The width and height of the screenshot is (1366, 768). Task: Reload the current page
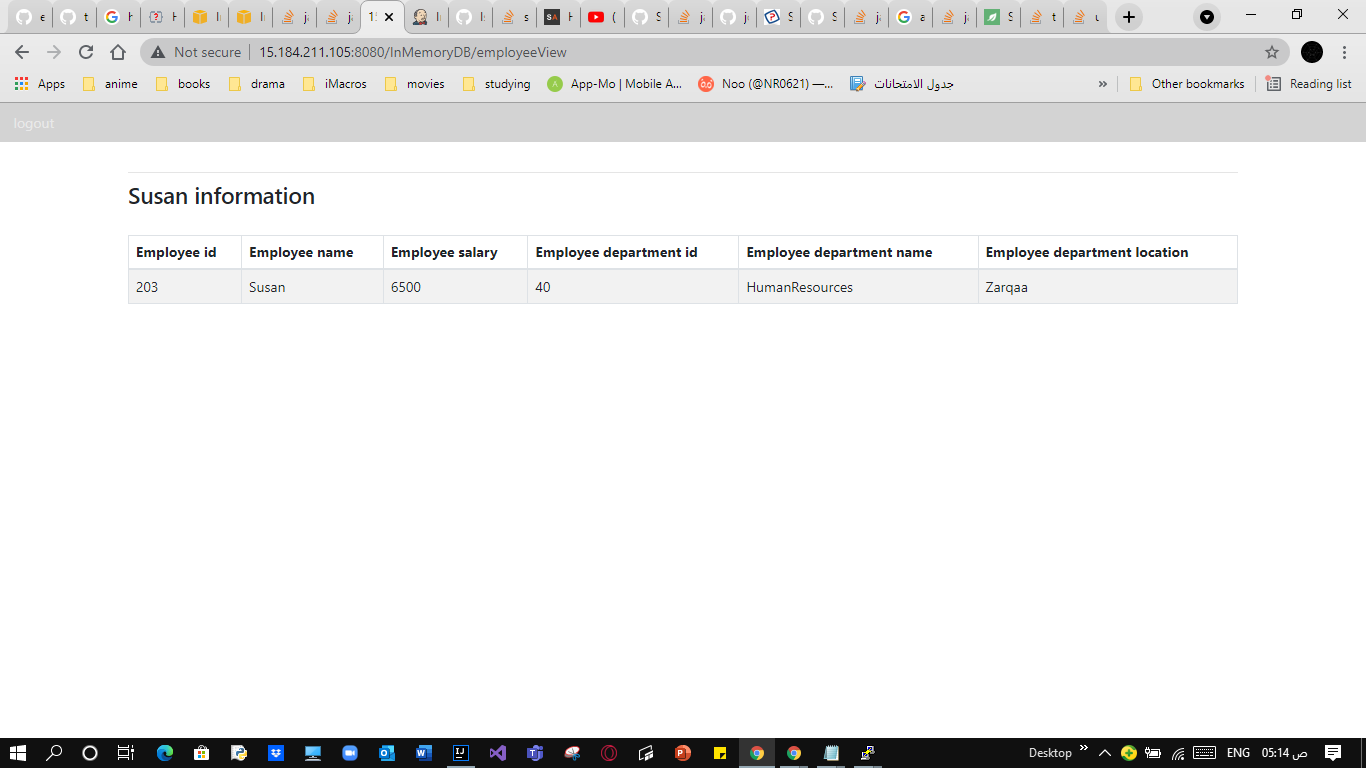85,52
